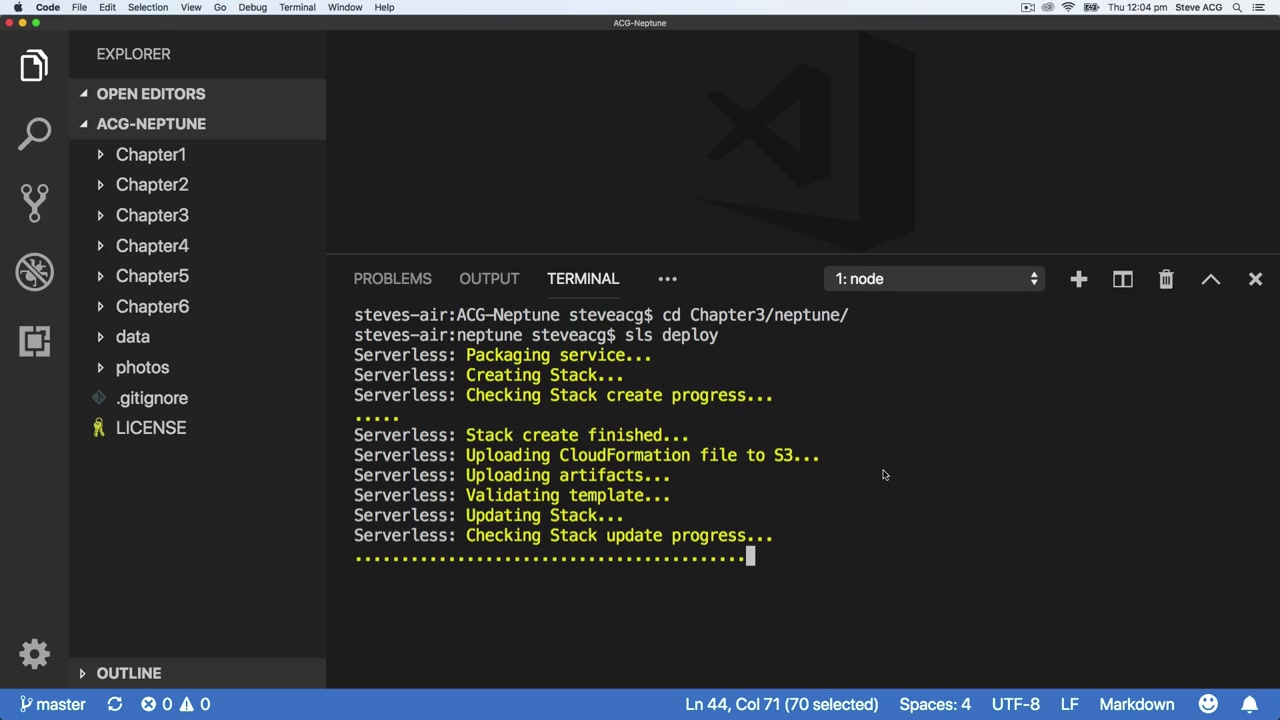Switch to the OUTPUT tab
The width and height of the screenshot is (1280, 720).
coord(489,279)
